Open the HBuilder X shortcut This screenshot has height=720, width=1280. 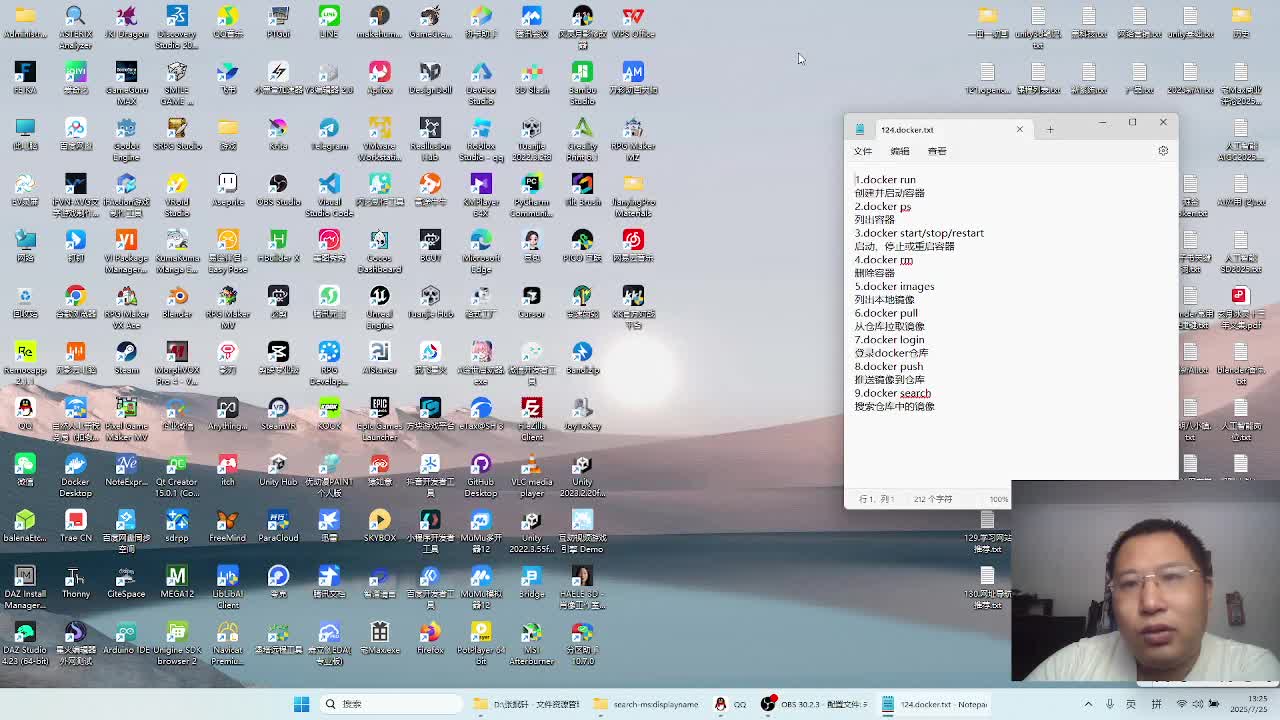tap(278, 246)
